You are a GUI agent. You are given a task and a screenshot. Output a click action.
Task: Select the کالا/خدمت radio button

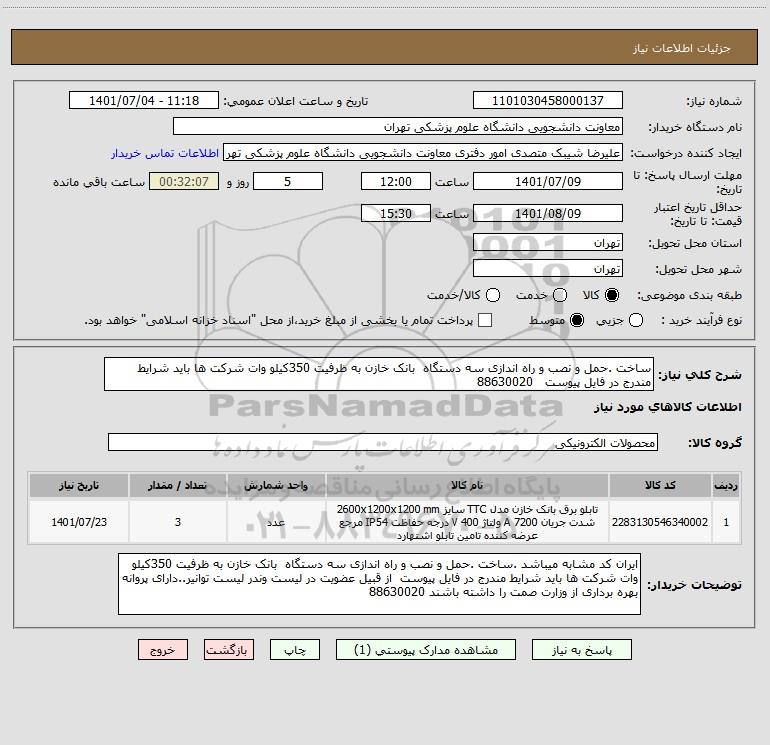[493, 295]
